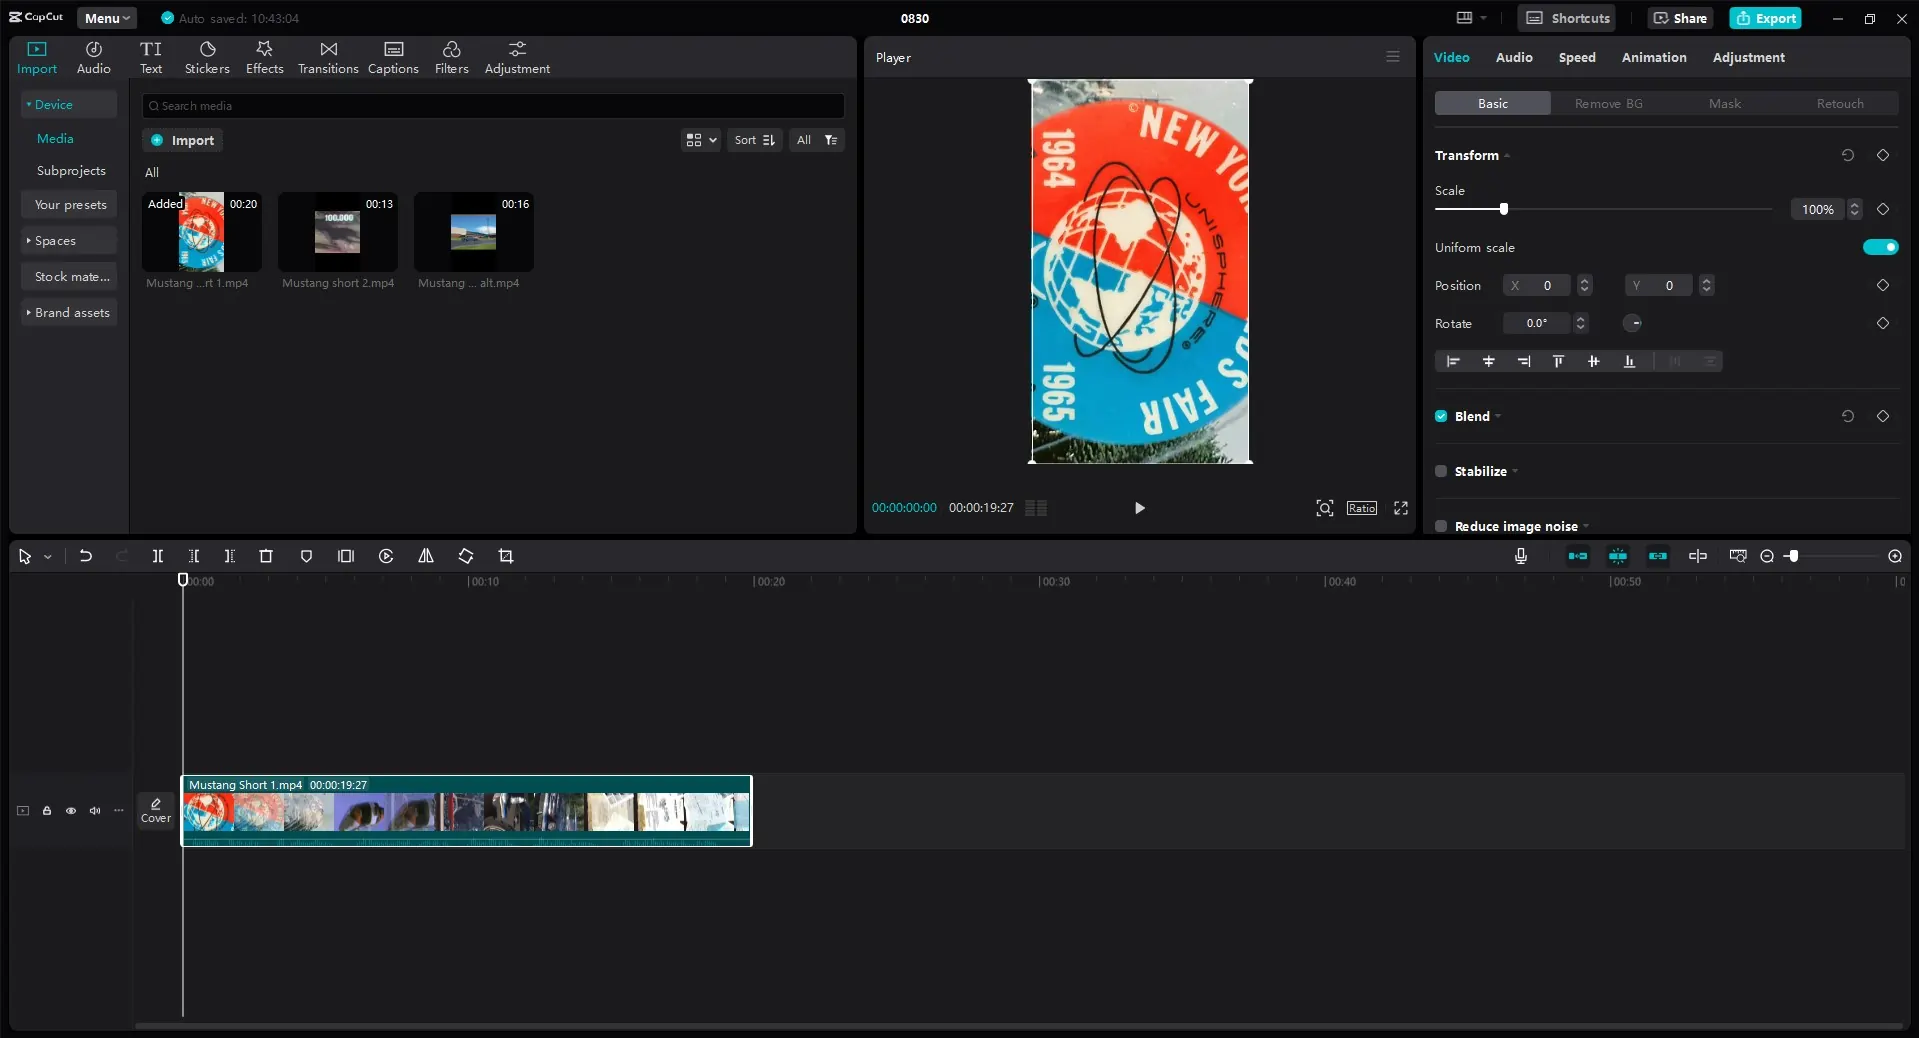Click the Preview axis split icon

[x=1698, y=556]
